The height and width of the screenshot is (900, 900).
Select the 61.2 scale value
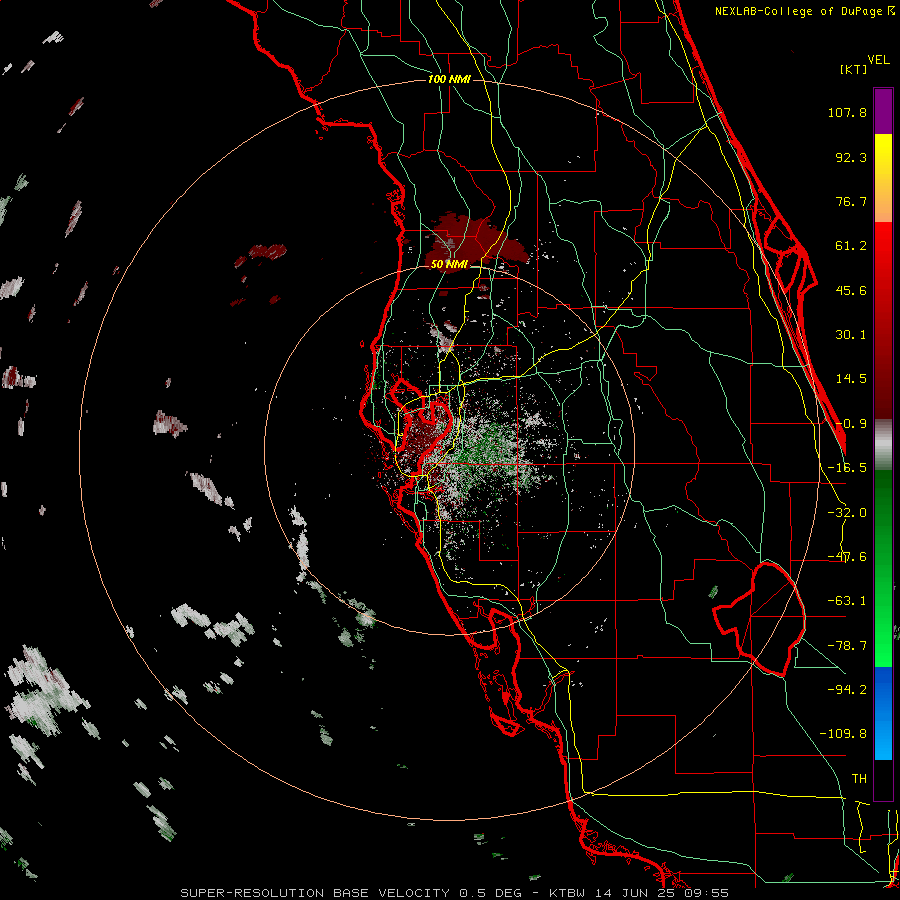pyautogui.click(x=851, y=246)
